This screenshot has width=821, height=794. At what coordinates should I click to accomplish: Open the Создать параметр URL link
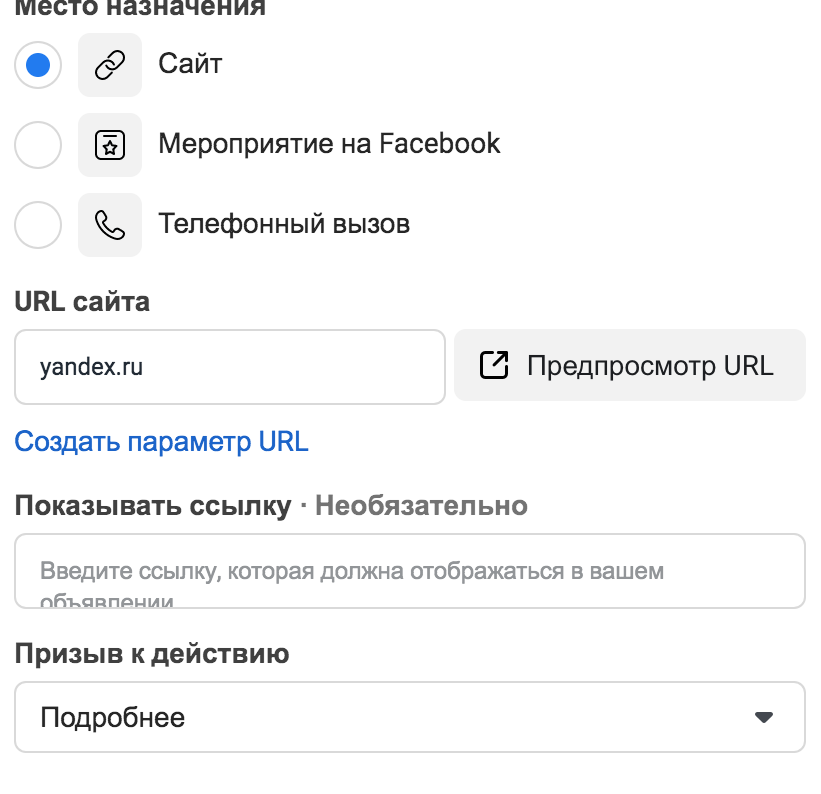point(161,442)
